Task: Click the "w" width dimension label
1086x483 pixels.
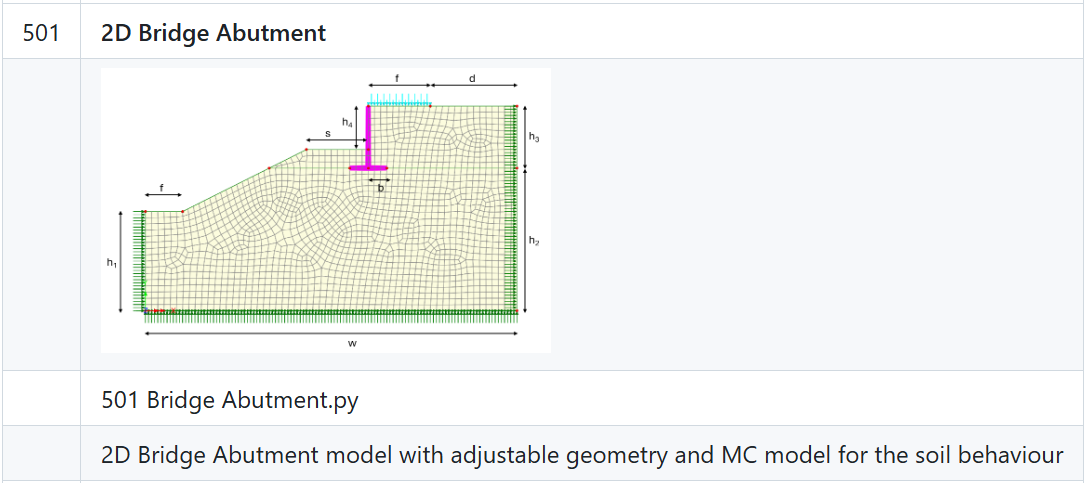Action: 353,343
